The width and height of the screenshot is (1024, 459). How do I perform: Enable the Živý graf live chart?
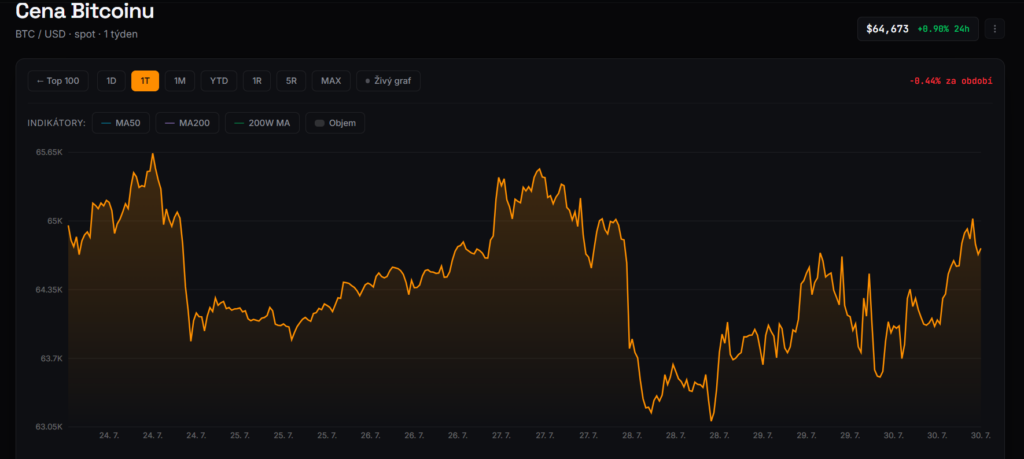[389, 81]
